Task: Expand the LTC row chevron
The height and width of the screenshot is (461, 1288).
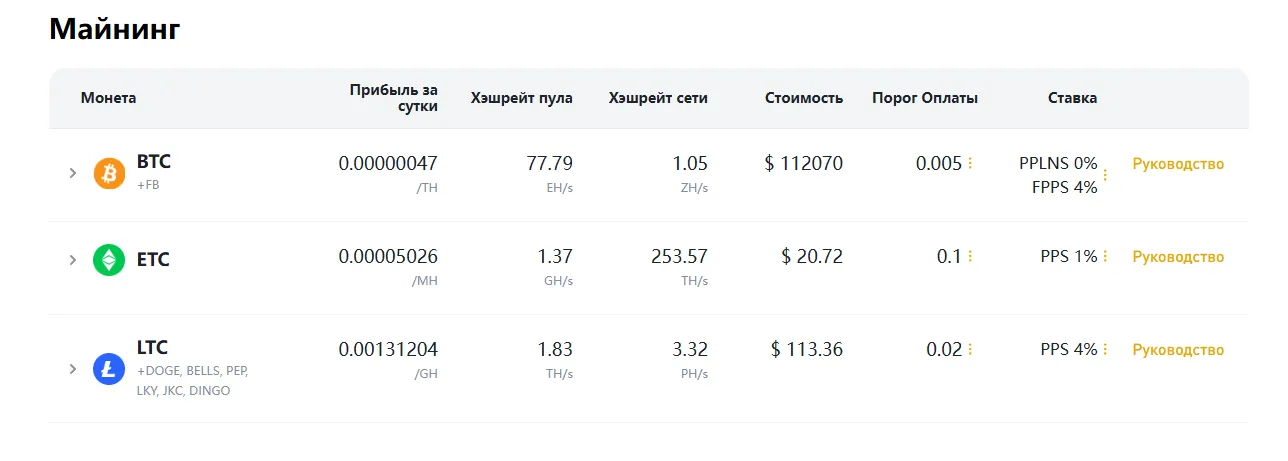Action: [x=73, y=369]
